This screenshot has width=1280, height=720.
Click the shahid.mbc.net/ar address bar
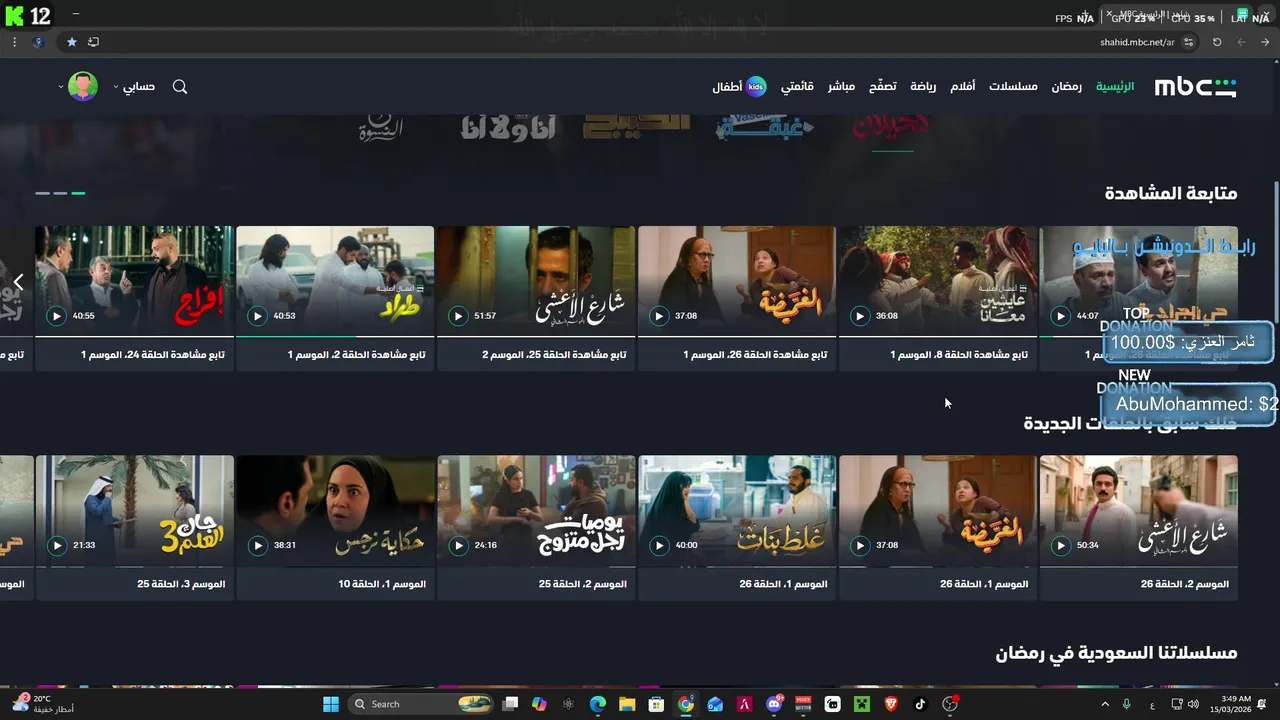(x=1137, y=42)
